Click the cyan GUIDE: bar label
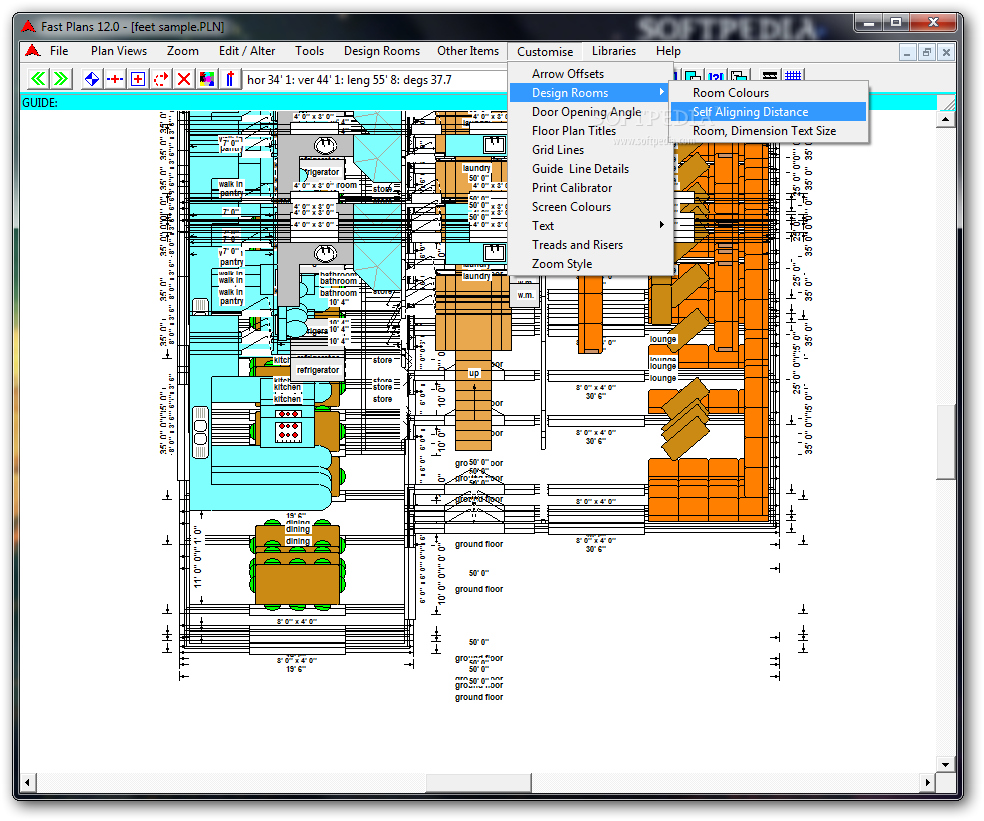Viewport: 984px width, 821px height. tap(40, 102)
